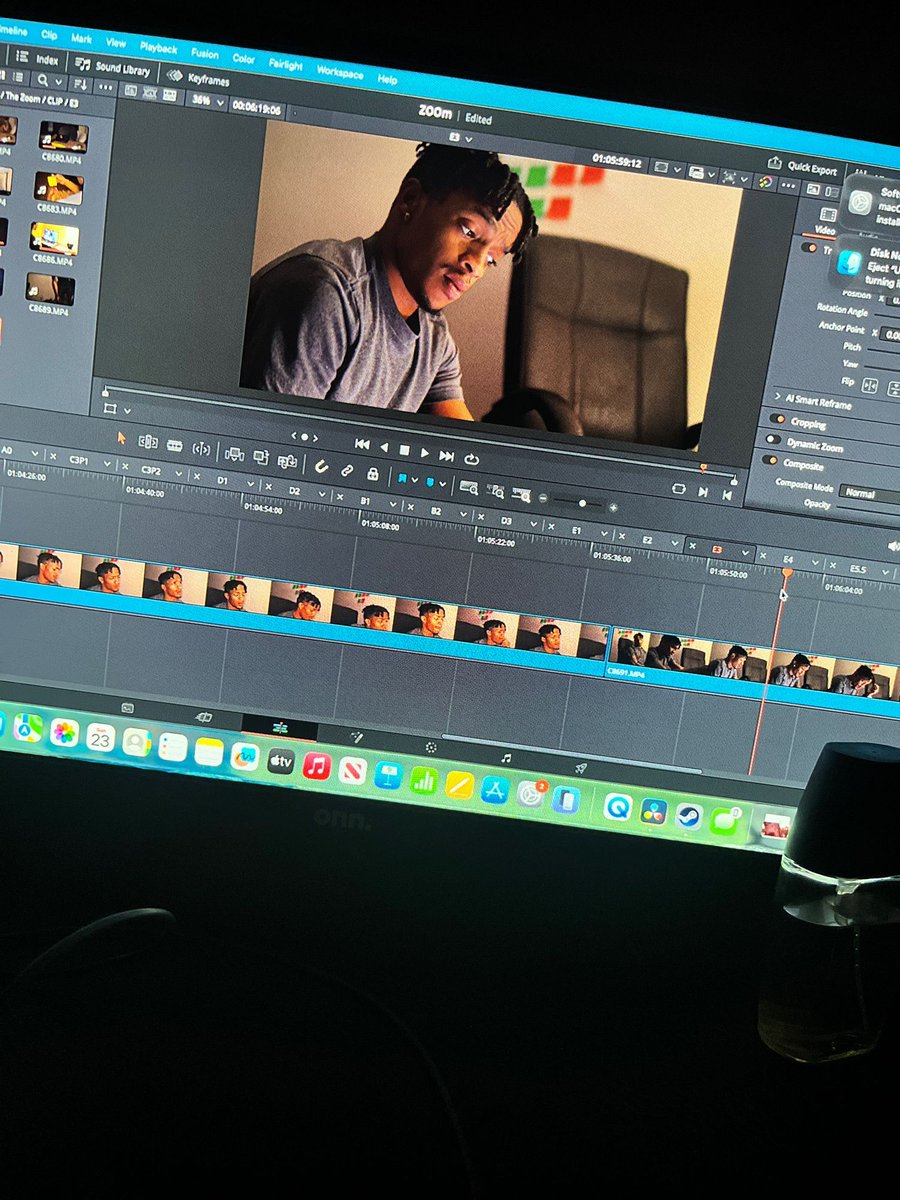The image size is (900, 1200).
Task: Toggle loop playback
Action: 471,459
